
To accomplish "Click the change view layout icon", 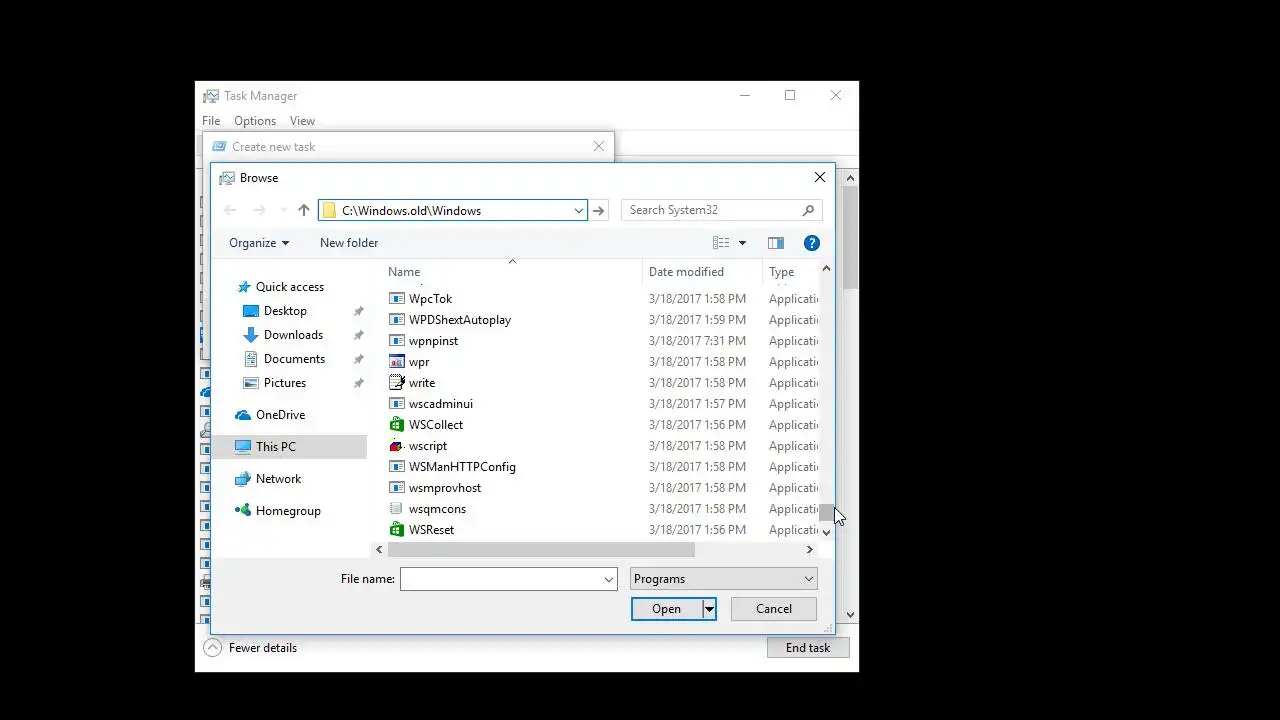I will [721, 243].
